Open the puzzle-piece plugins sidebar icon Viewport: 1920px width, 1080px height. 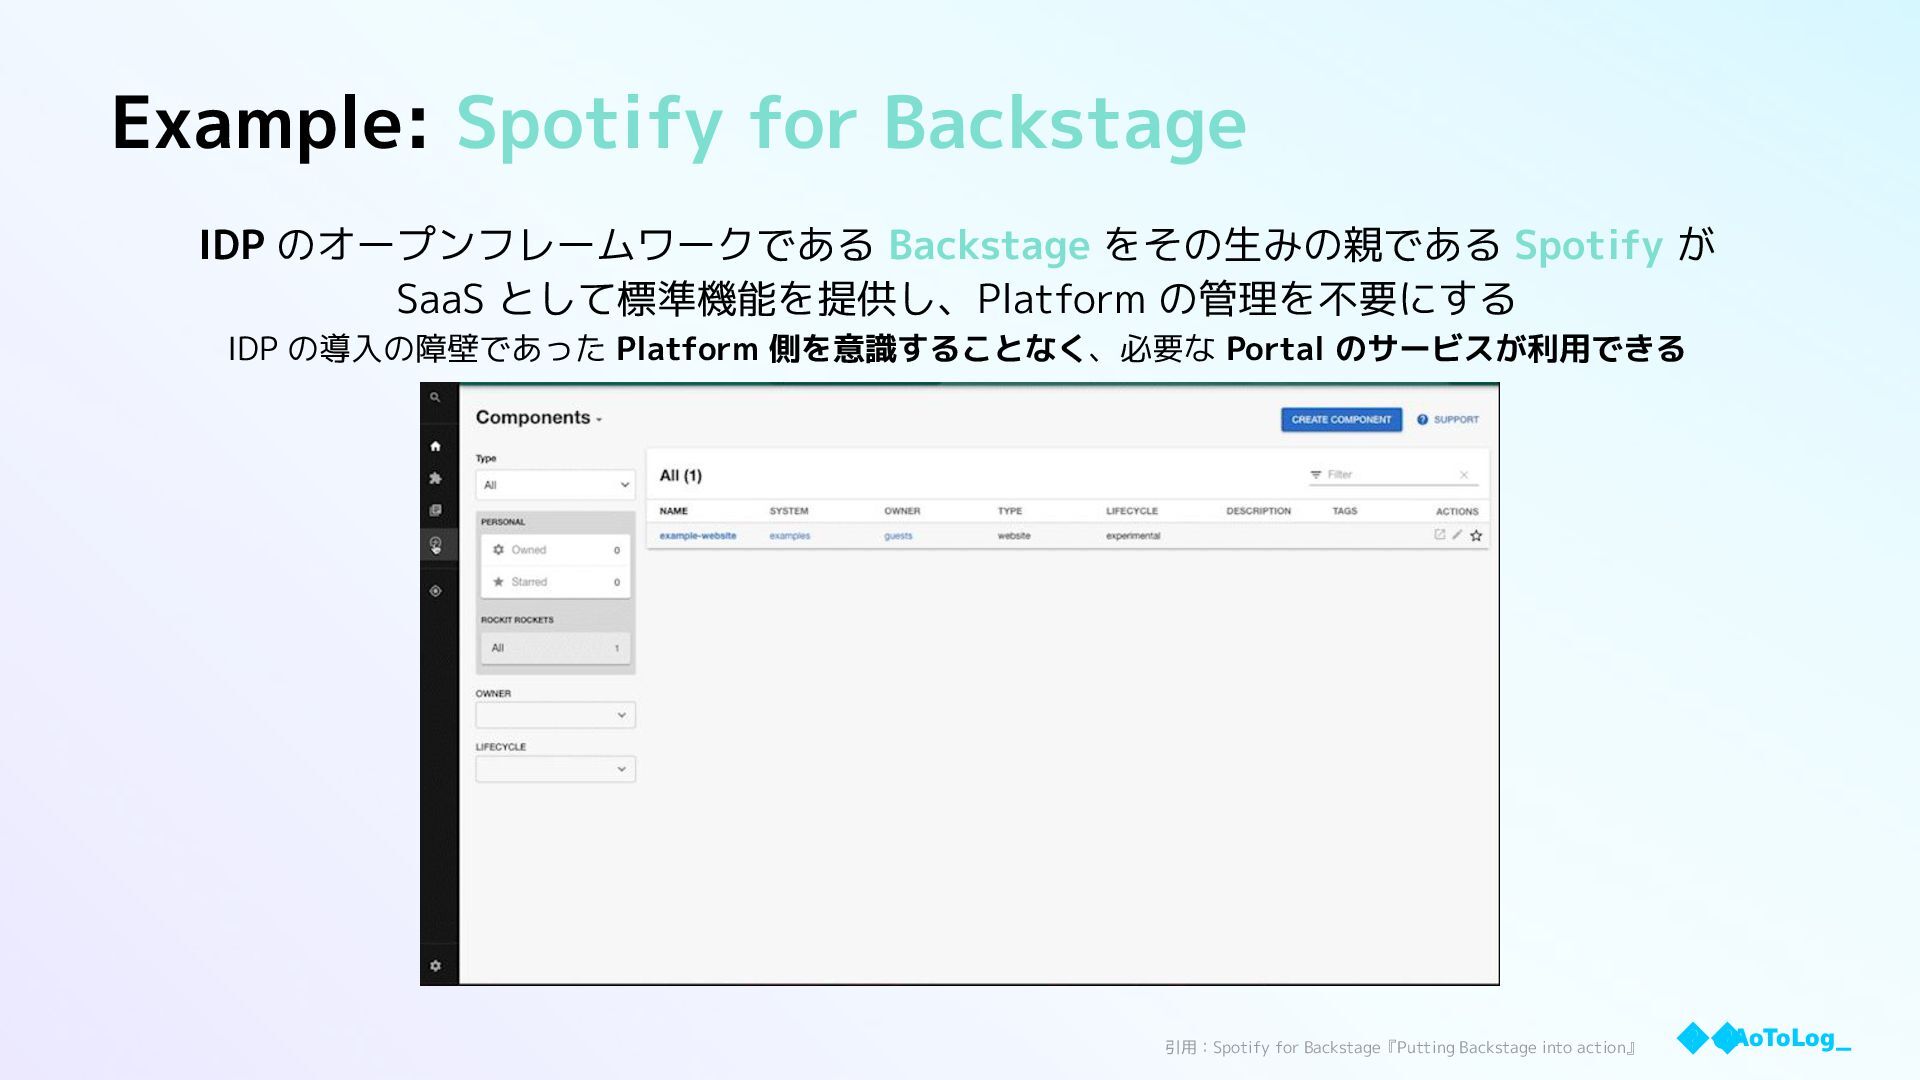point(435,478)
